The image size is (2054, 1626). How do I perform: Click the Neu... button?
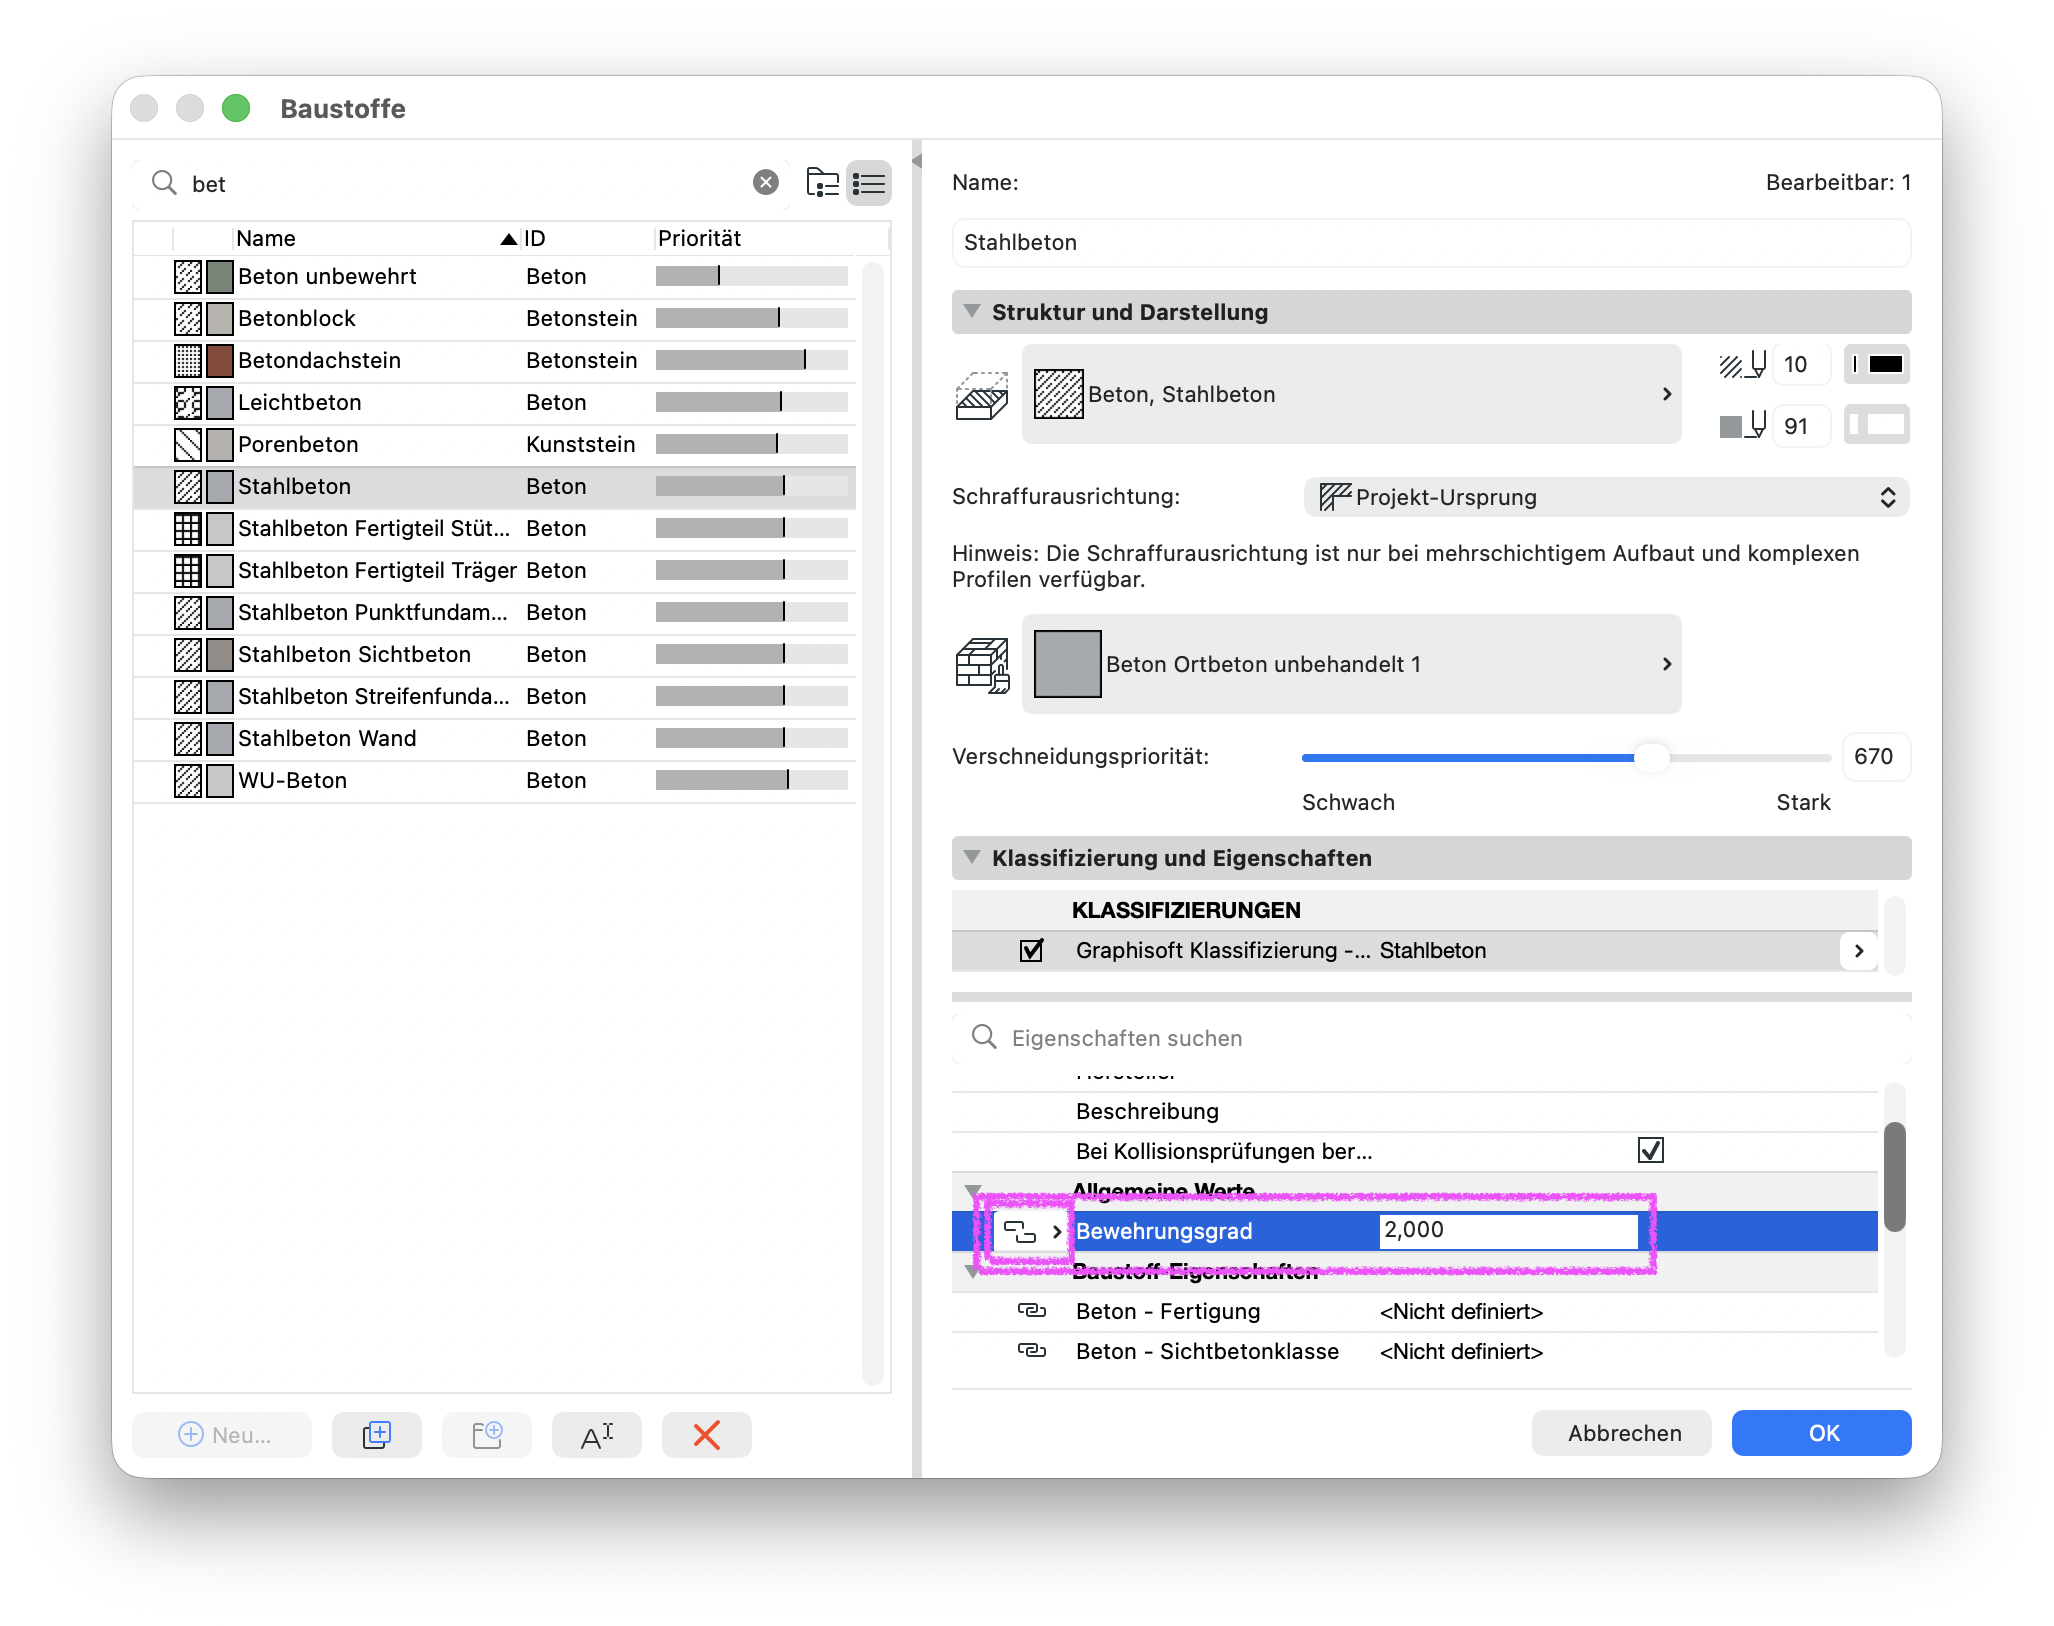(223, 1435)
